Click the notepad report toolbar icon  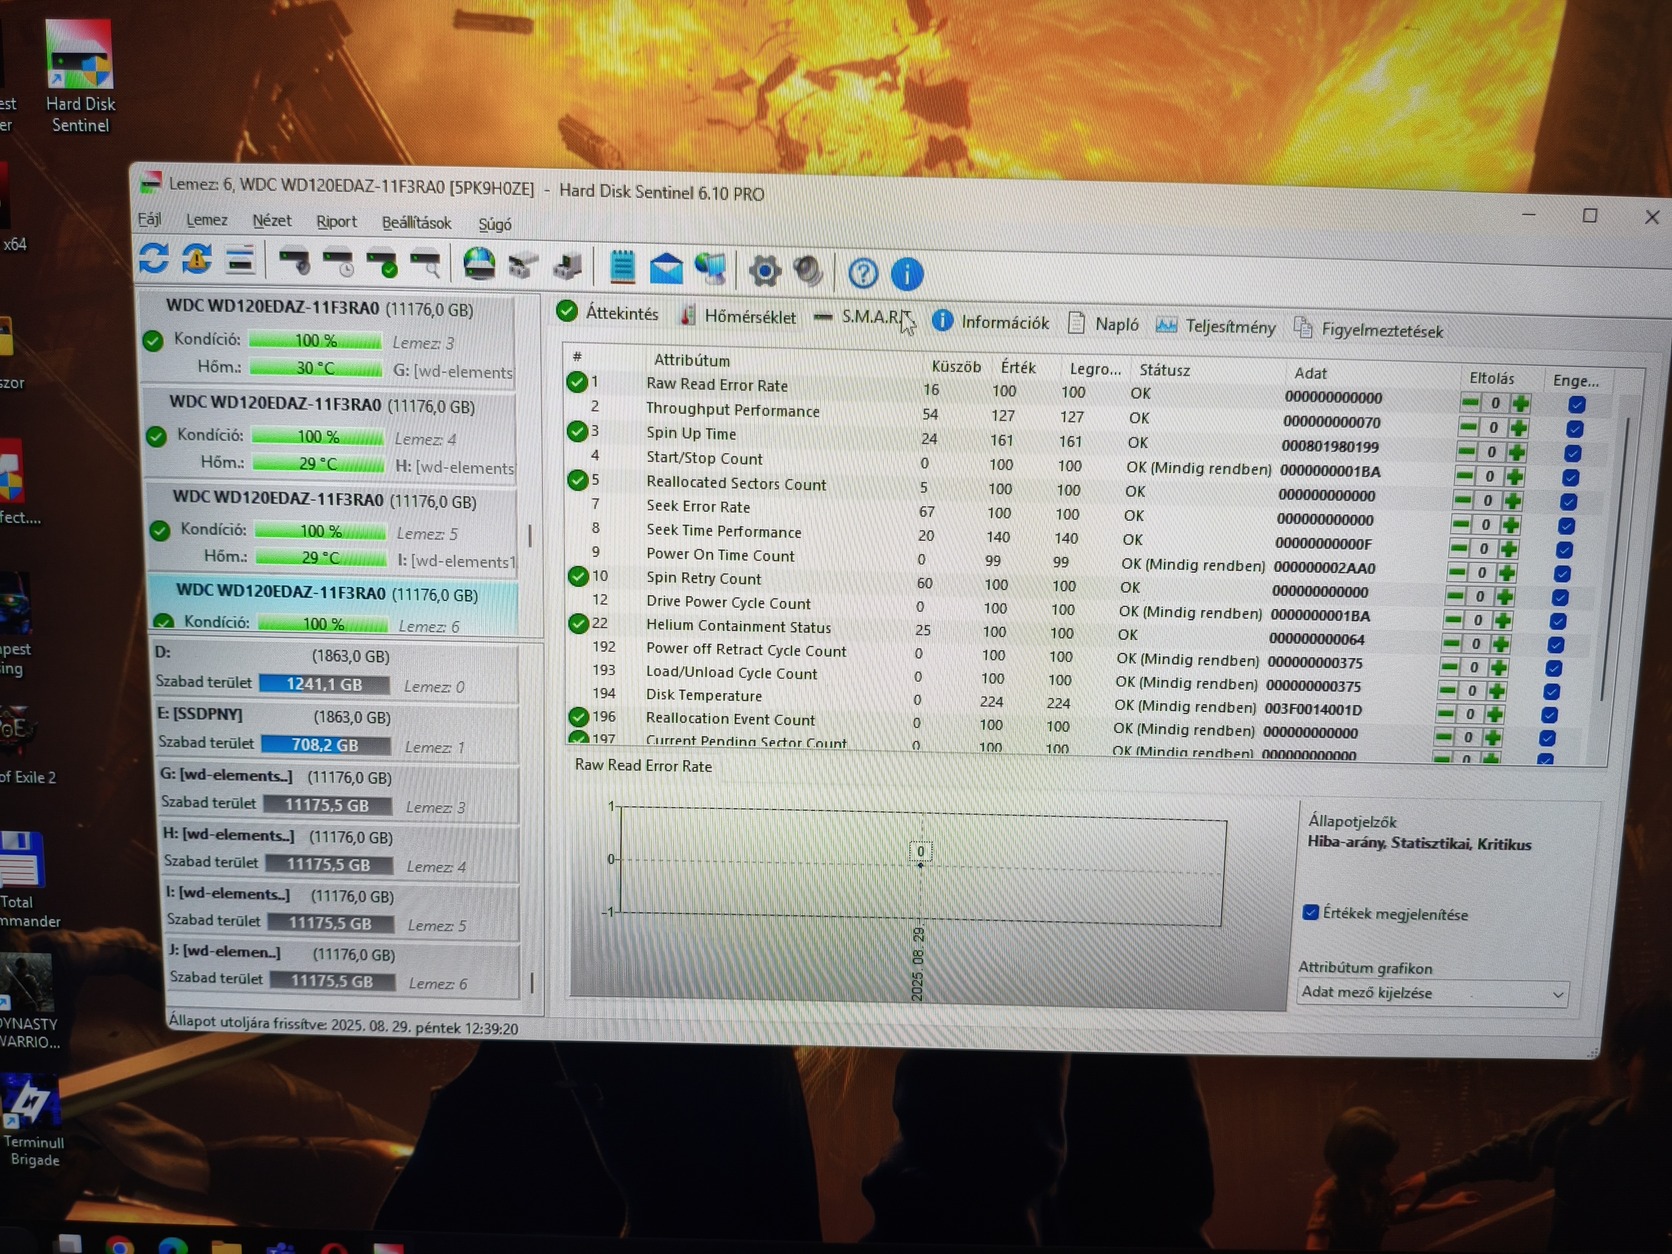(621, 267)
